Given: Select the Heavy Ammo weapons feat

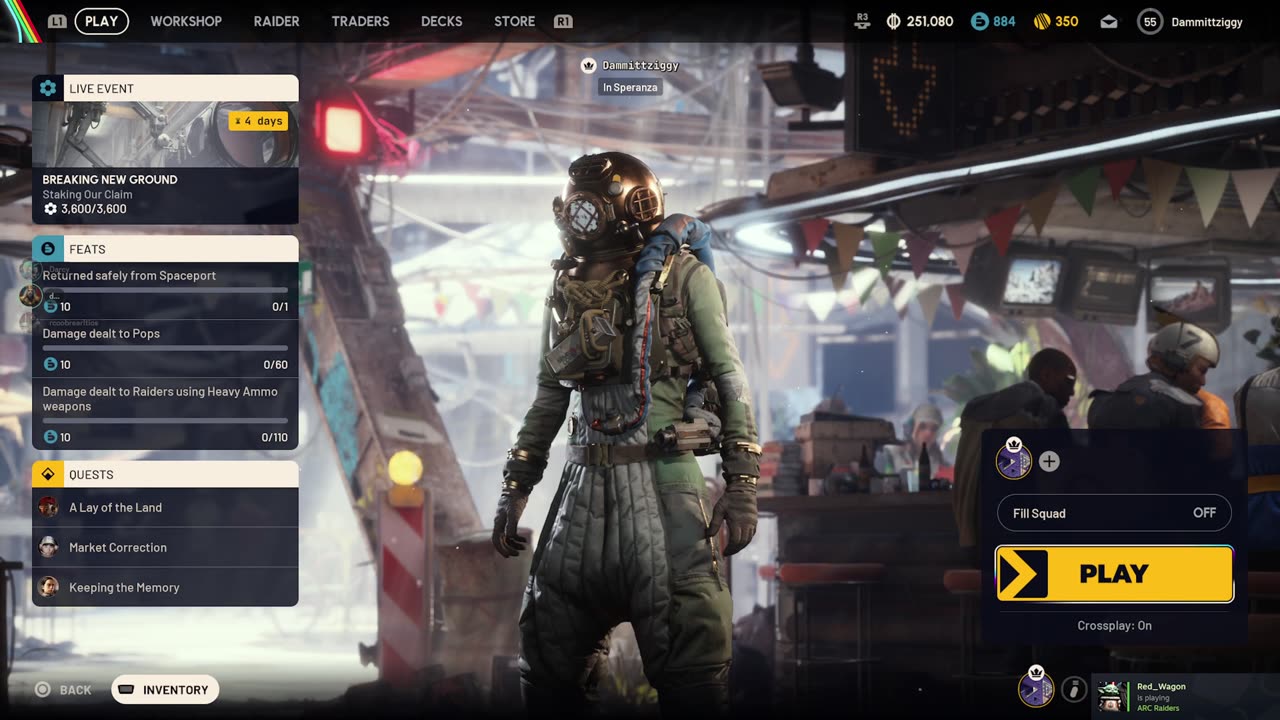Looking at the screenshot, I should [x=165, y=414].
